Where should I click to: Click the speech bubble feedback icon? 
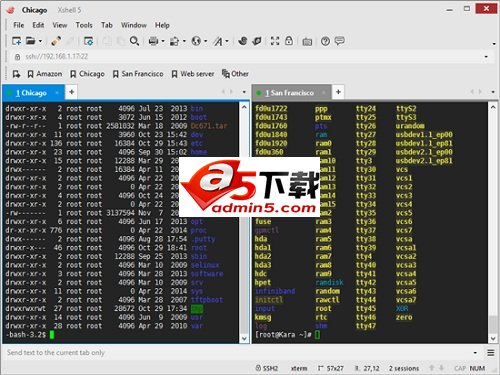click(x=340, y=41)
